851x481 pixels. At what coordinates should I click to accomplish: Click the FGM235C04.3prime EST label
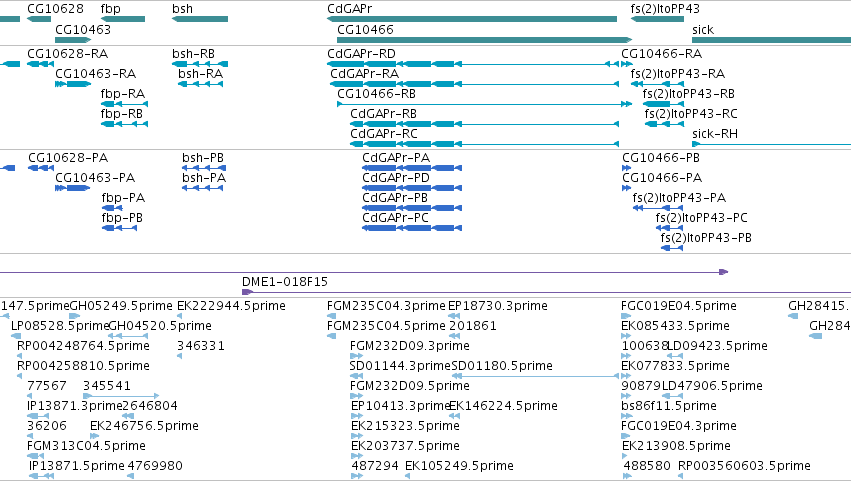[x=386, y=306]
